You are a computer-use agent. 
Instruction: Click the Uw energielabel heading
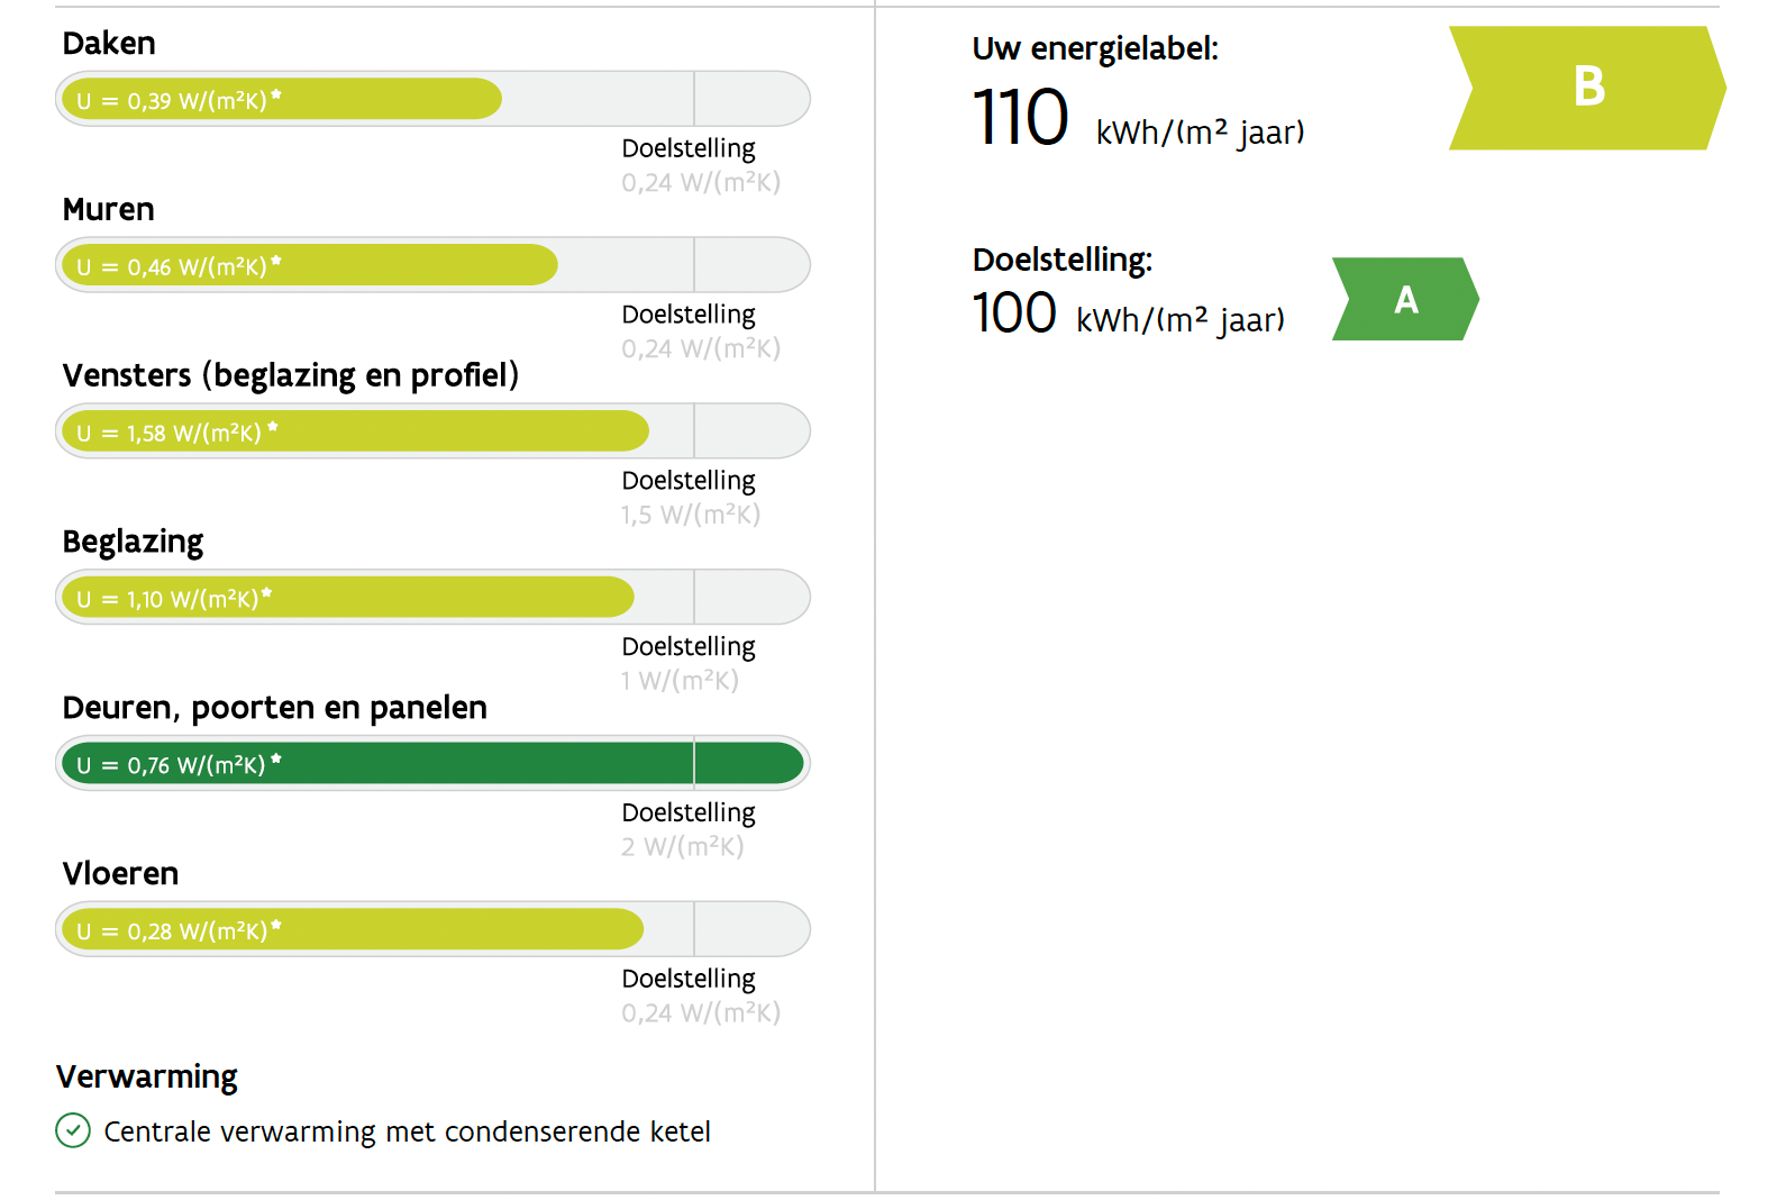[1095, 49]
